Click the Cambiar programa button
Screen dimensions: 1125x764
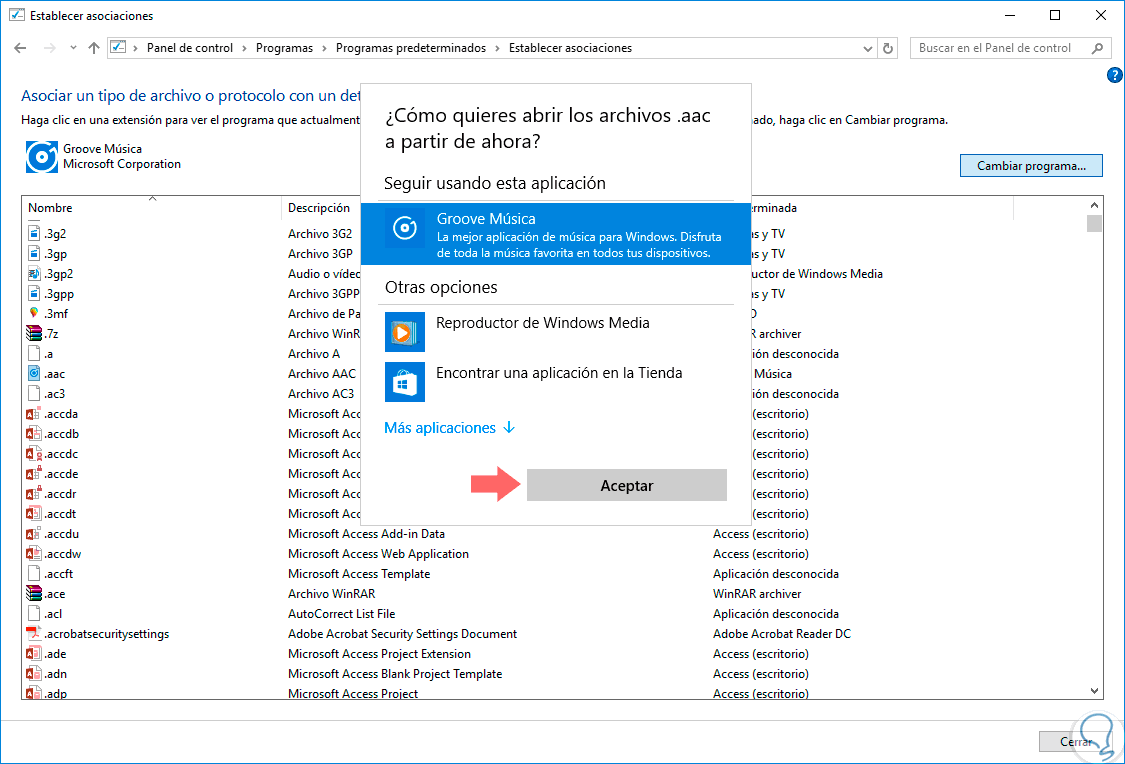pyautogui.click(x=1031, y=166)
